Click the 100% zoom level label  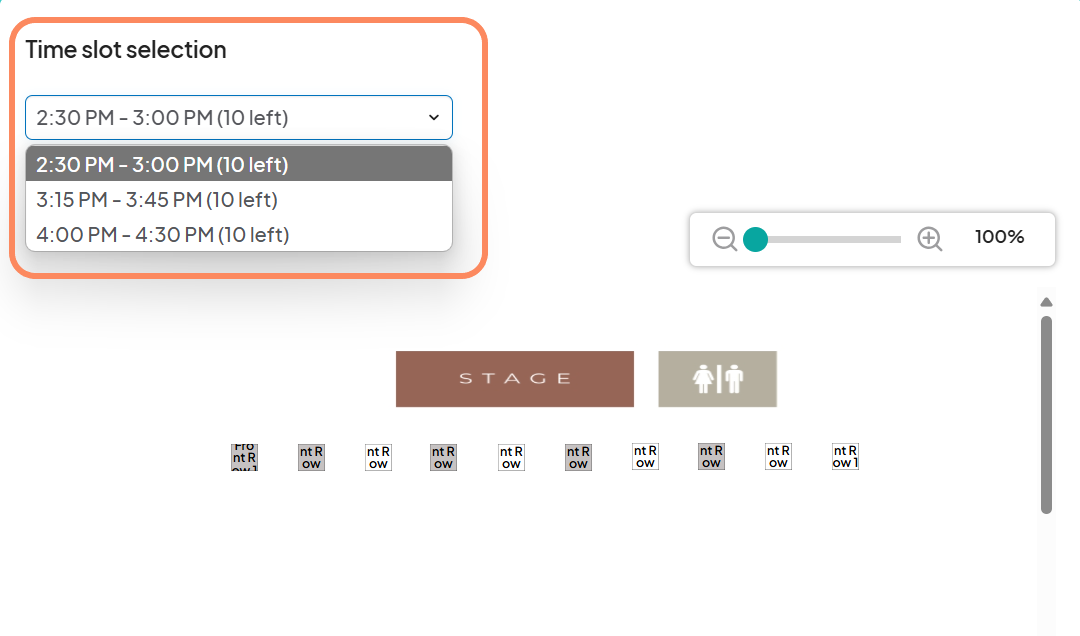point(1000,238)
